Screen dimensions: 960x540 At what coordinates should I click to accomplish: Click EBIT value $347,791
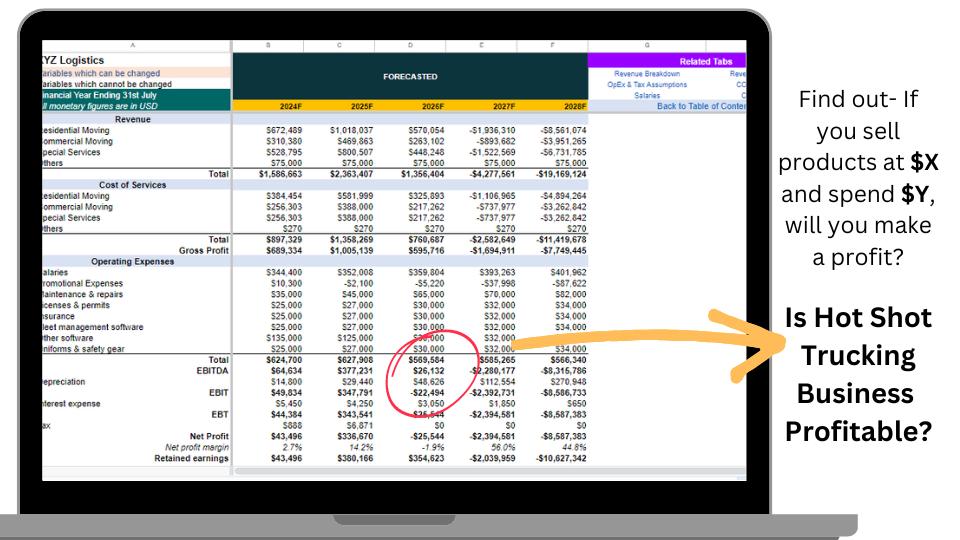click(x=355, y=393)
